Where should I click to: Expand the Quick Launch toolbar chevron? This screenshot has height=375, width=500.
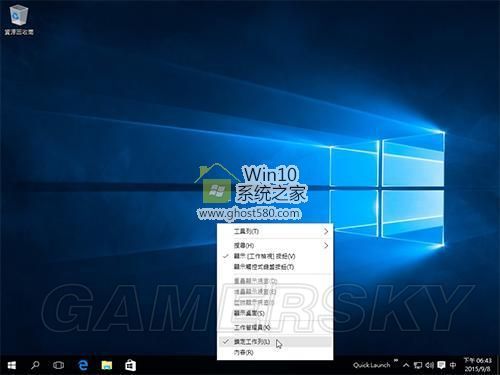click(396, 360)
